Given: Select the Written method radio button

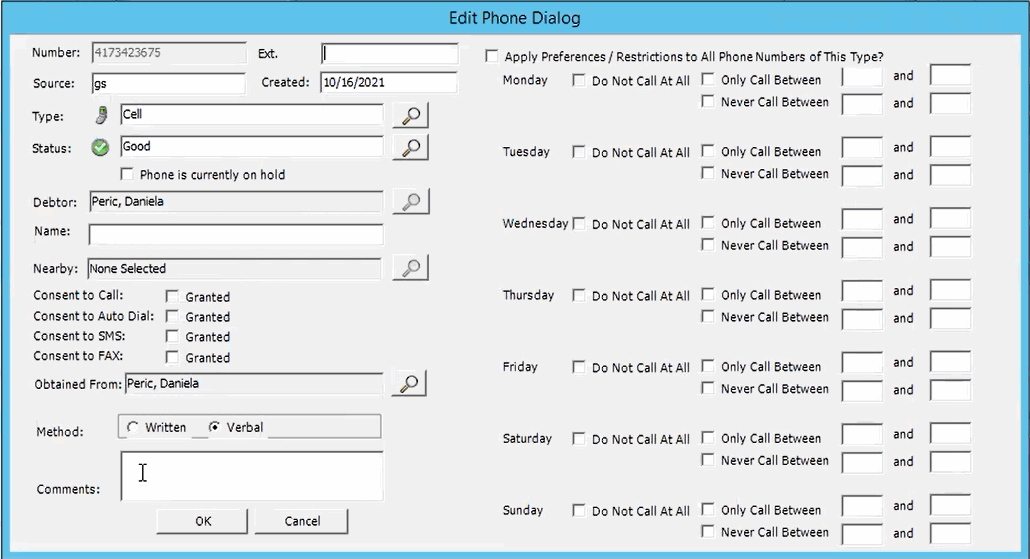Looking at the screenshot, I should [x=132, y=428].
